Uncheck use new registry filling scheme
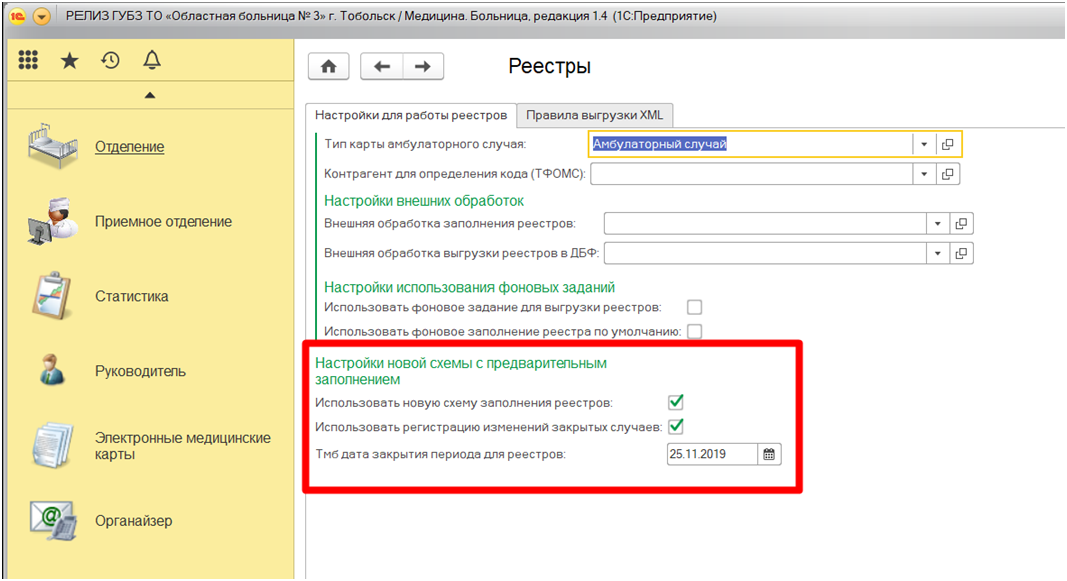Viewport: 1067px width, 581px height. click(x=676, y=402)
